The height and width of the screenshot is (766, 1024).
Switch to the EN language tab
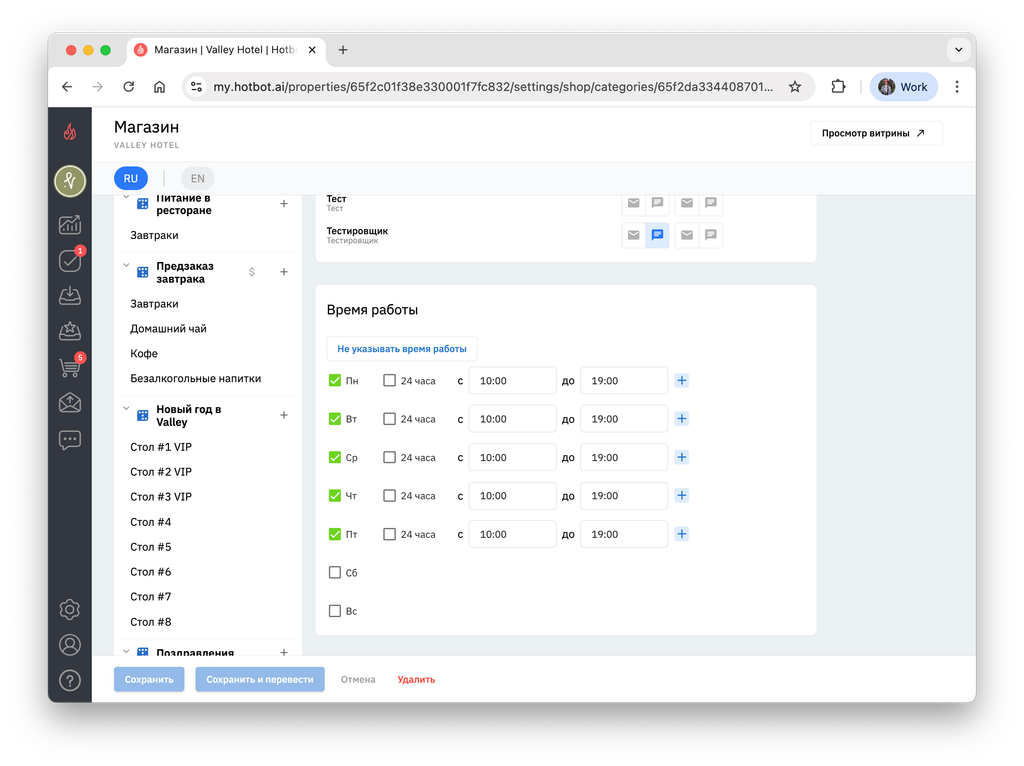[x=197, y=178]
